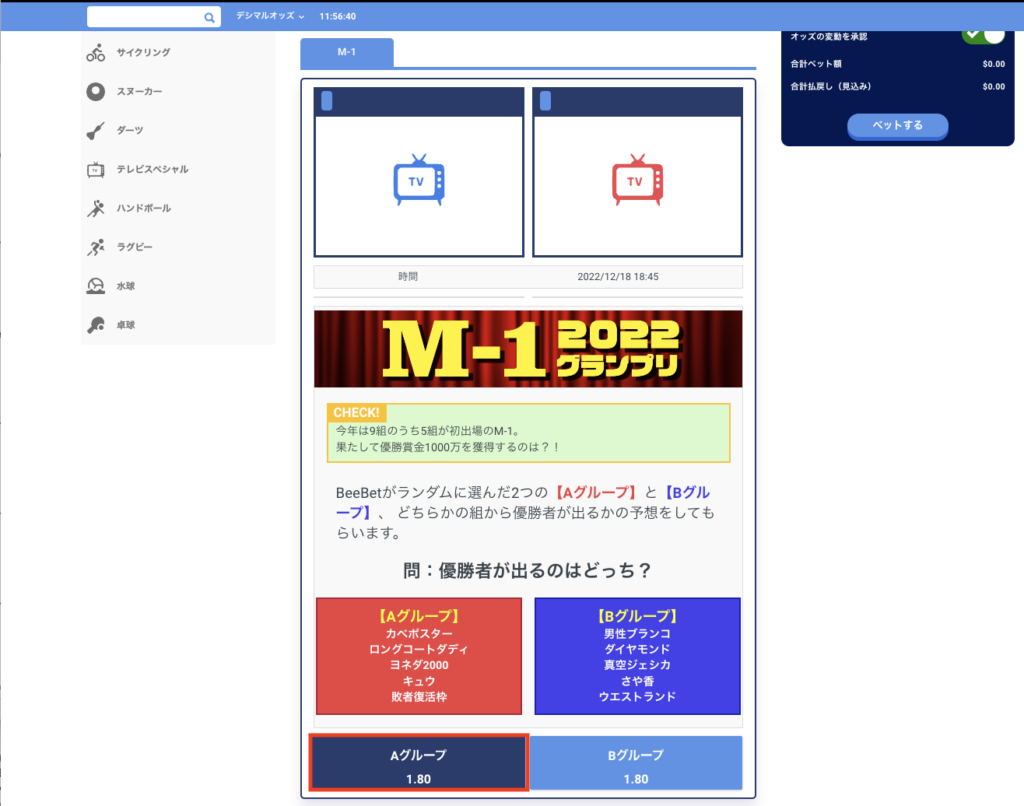Click the blue TV icon
Viewport: 1024px width, 806px height.
coord(419,180)
